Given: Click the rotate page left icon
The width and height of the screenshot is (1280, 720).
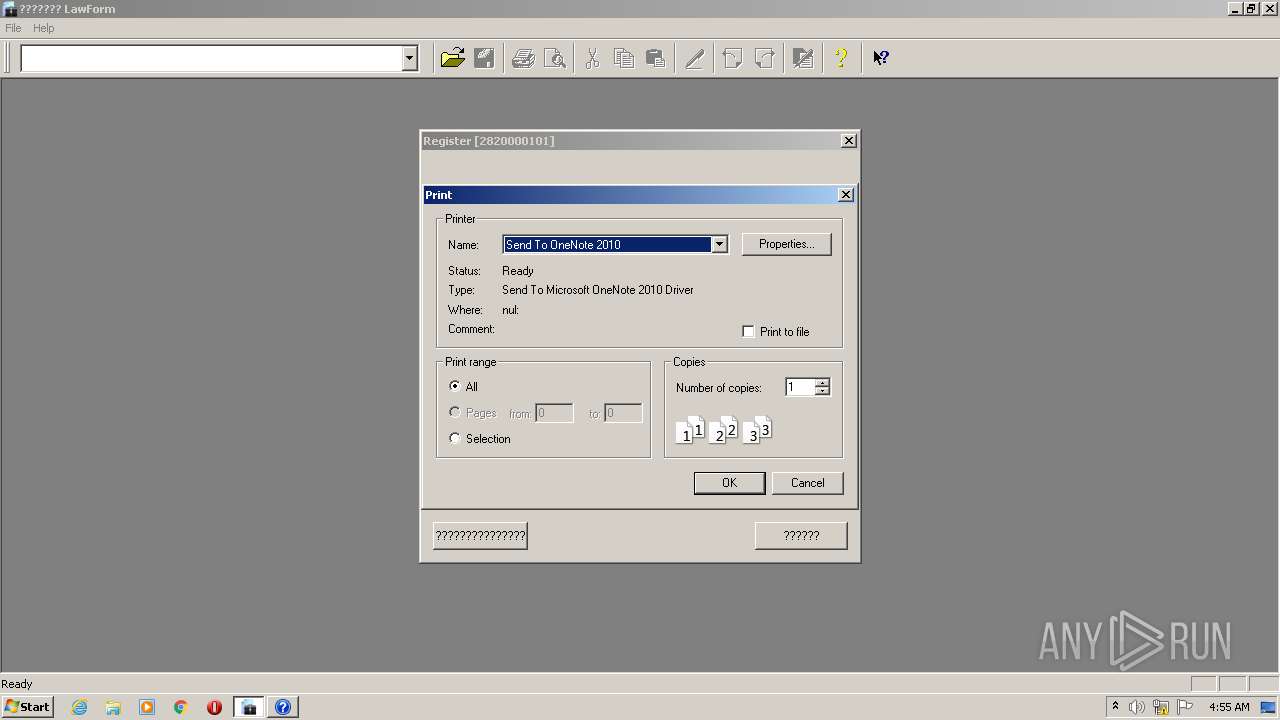Looking at the screenshot, I should (733, 58).
